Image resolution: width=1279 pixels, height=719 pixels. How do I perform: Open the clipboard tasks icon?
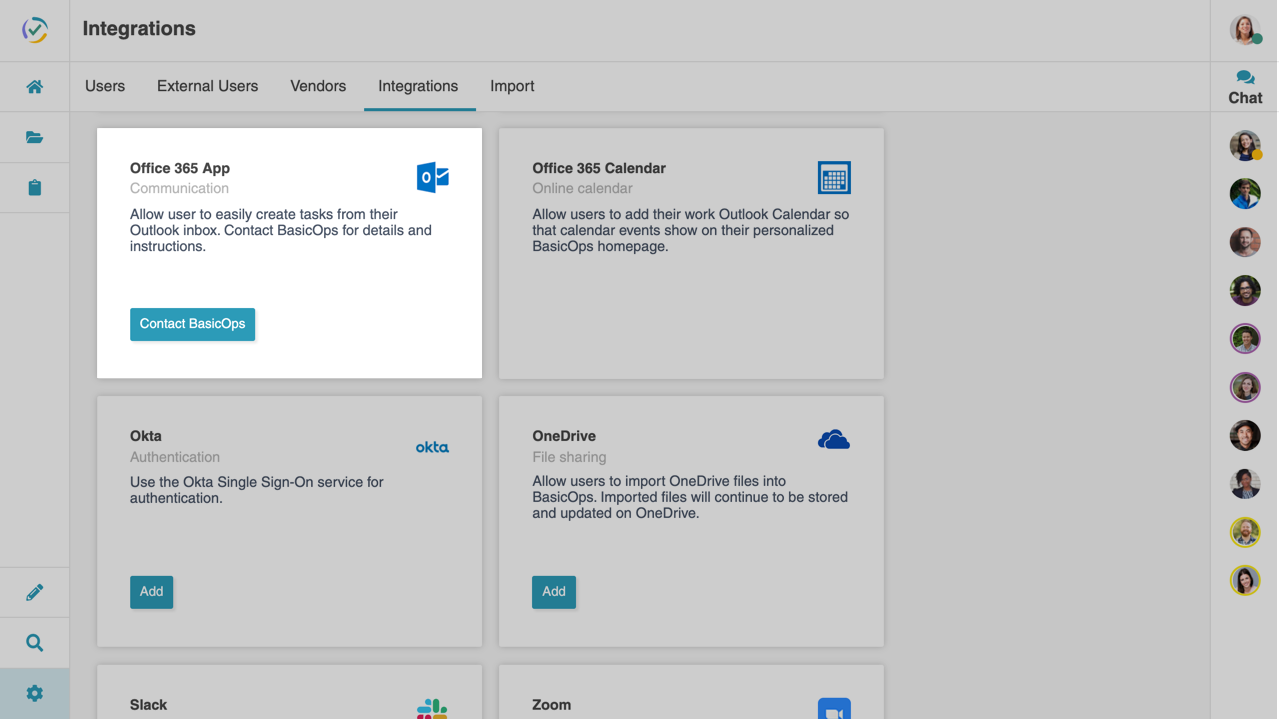(34, 188)
